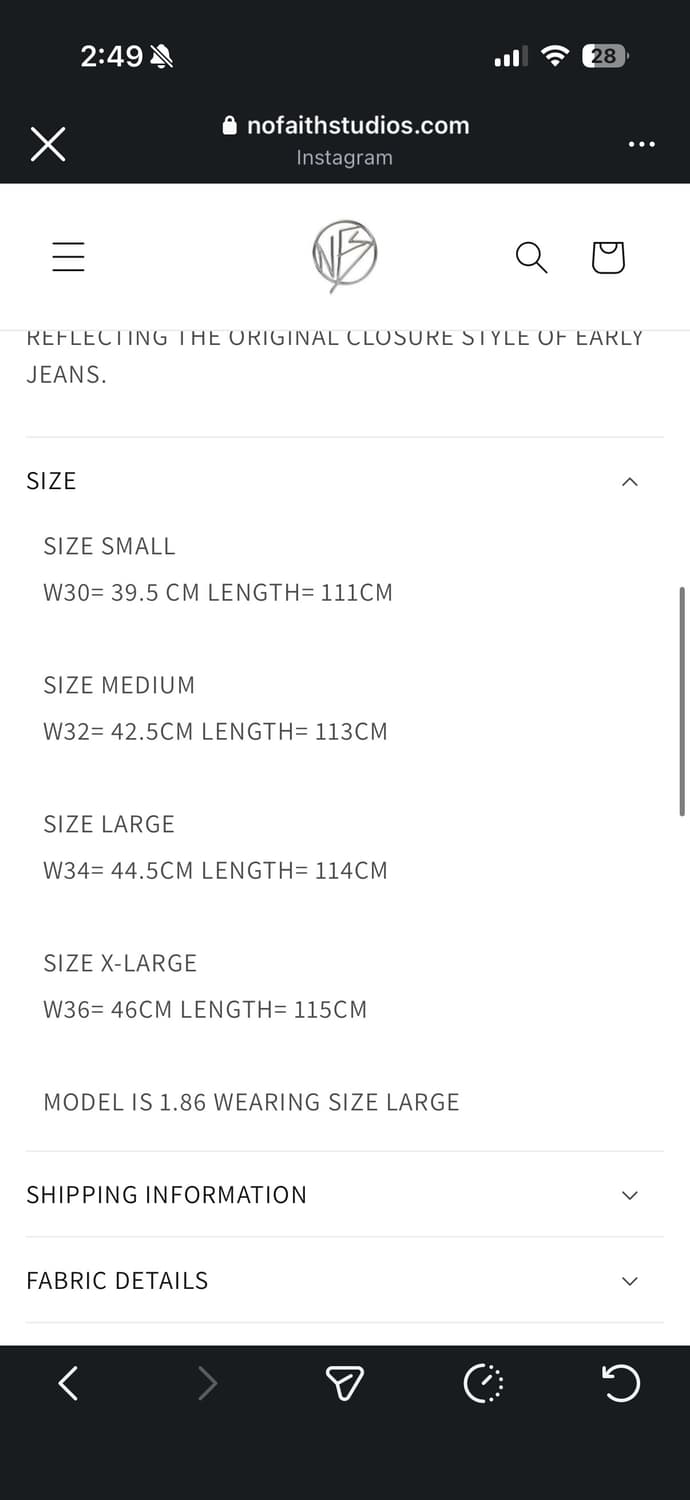690x1500 pixels.
Task: Go forward with the right arrow
Action: tap(207, 1384)
